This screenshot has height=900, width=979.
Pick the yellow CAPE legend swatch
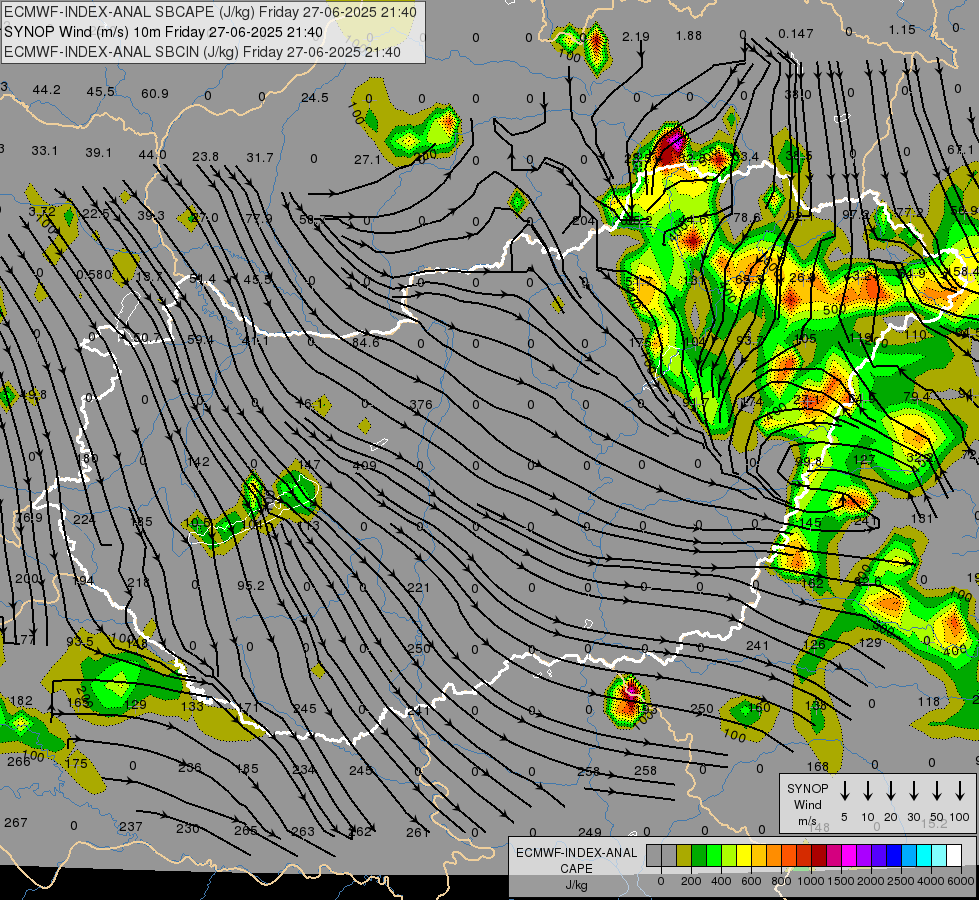[744, 855]
